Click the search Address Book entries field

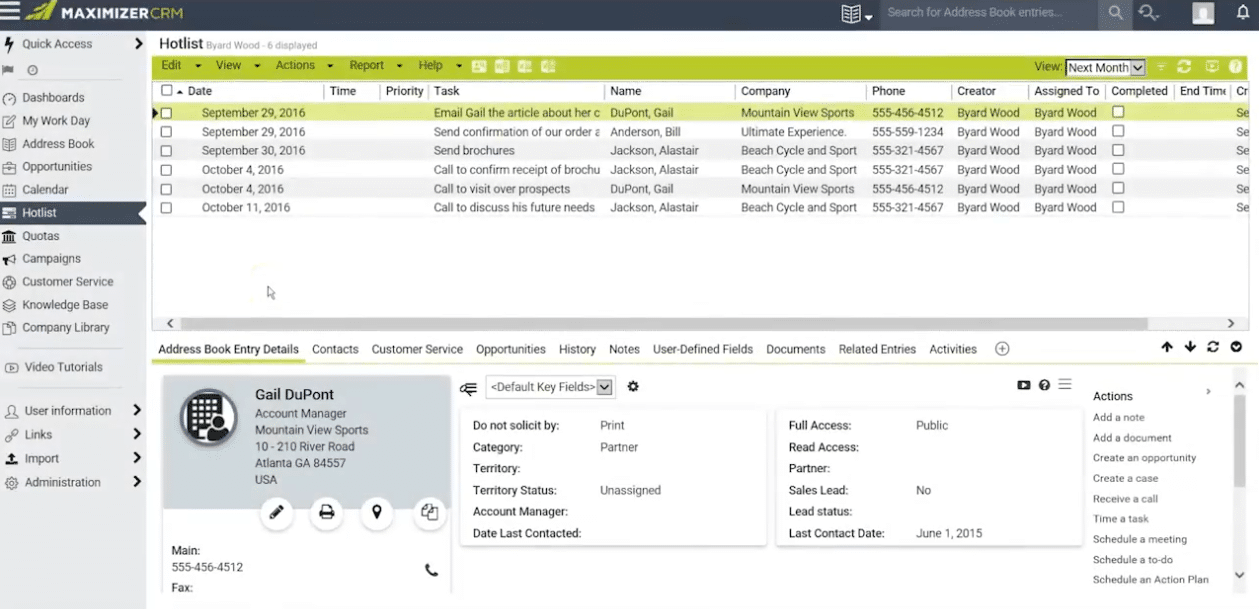(x=987, y=13)
